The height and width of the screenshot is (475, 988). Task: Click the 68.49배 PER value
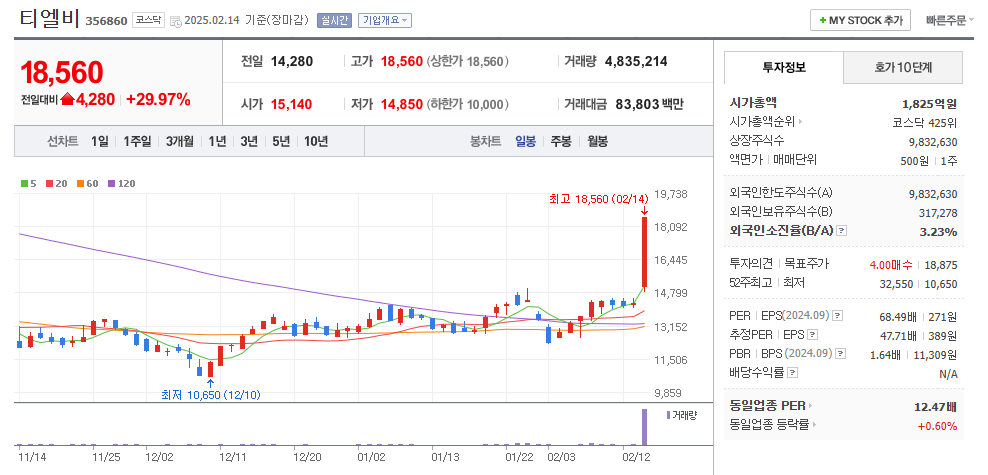tap(898, 316)
